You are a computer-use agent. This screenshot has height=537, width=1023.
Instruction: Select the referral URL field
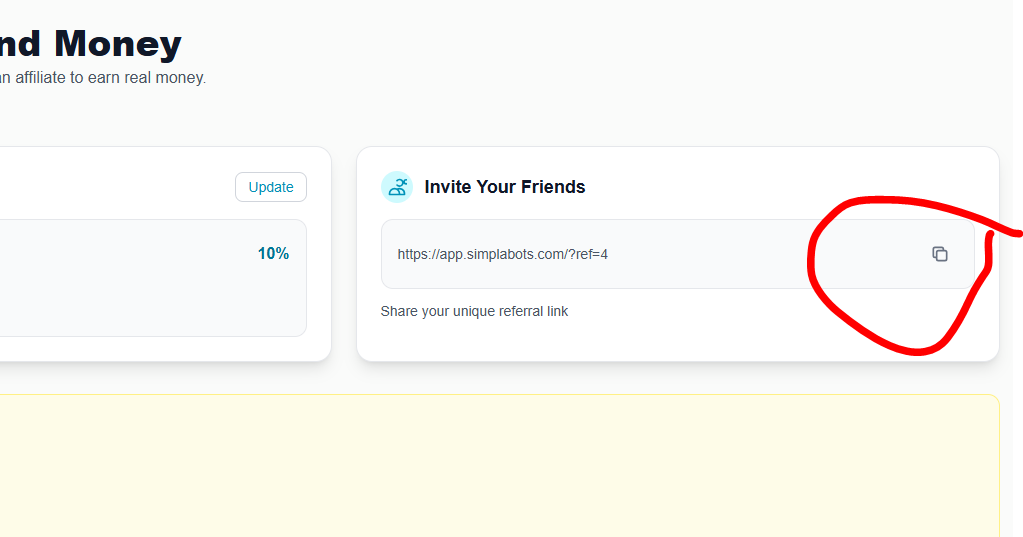click(x=678, y=254)
